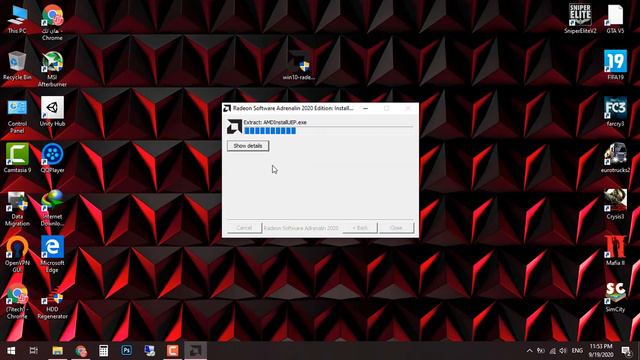Open Internet Download Manager shortcut
The height and width of the screenshot is (360, 640).
[x=52, y=209]
